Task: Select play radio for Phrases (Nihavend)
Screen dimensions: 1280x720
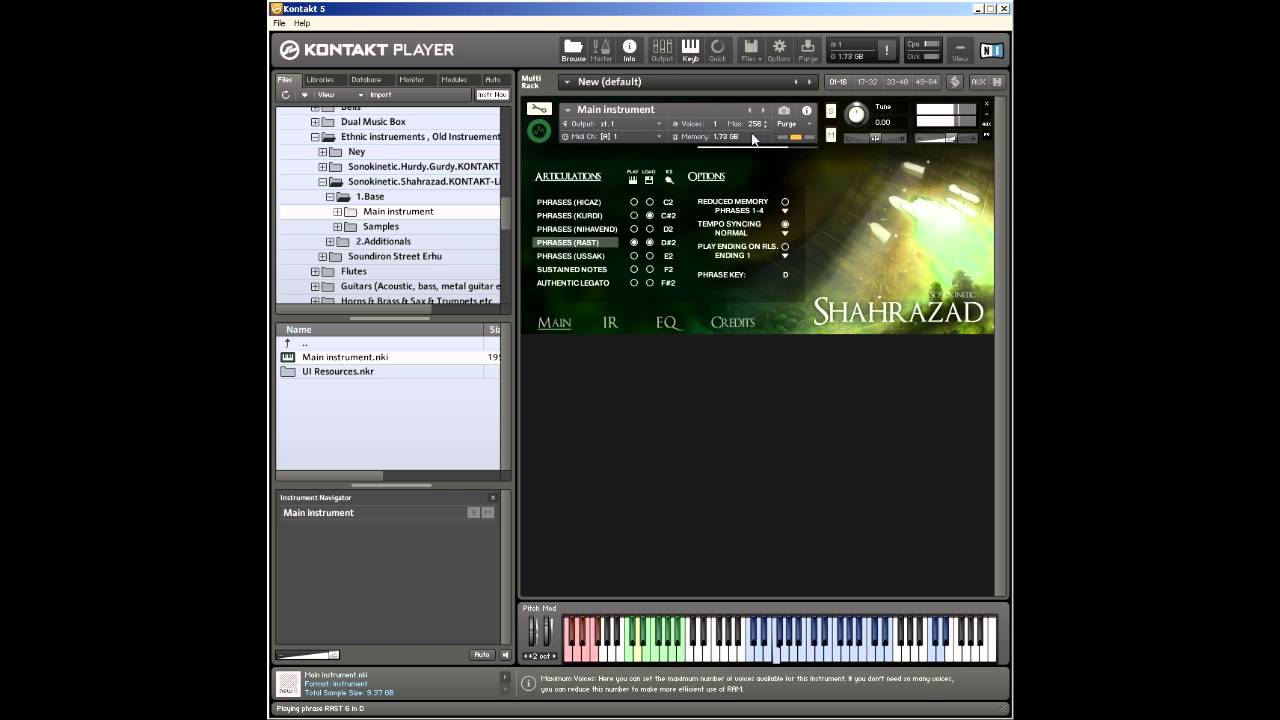Action: click(634, 229)
